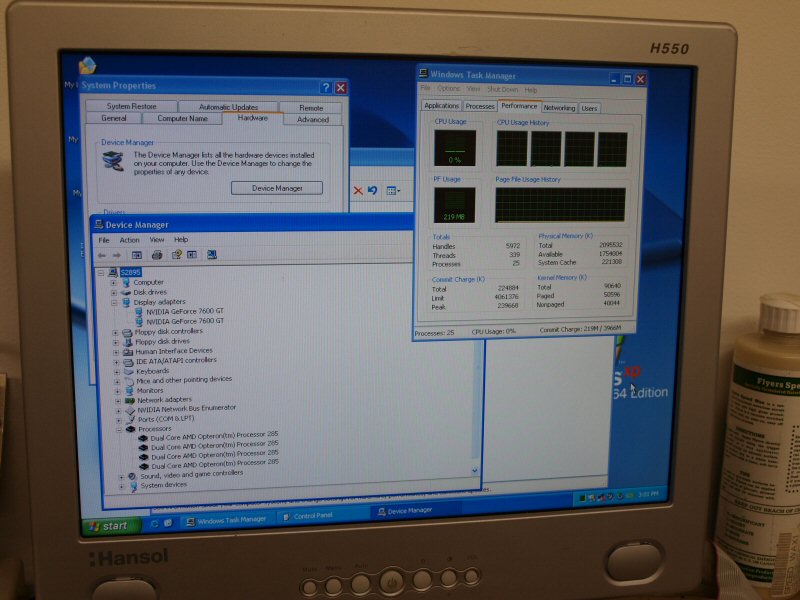The height and width of the screenshot is (600, 800).
Task: Open the View menu in Device Manager
Action: (x=157, y=239)
